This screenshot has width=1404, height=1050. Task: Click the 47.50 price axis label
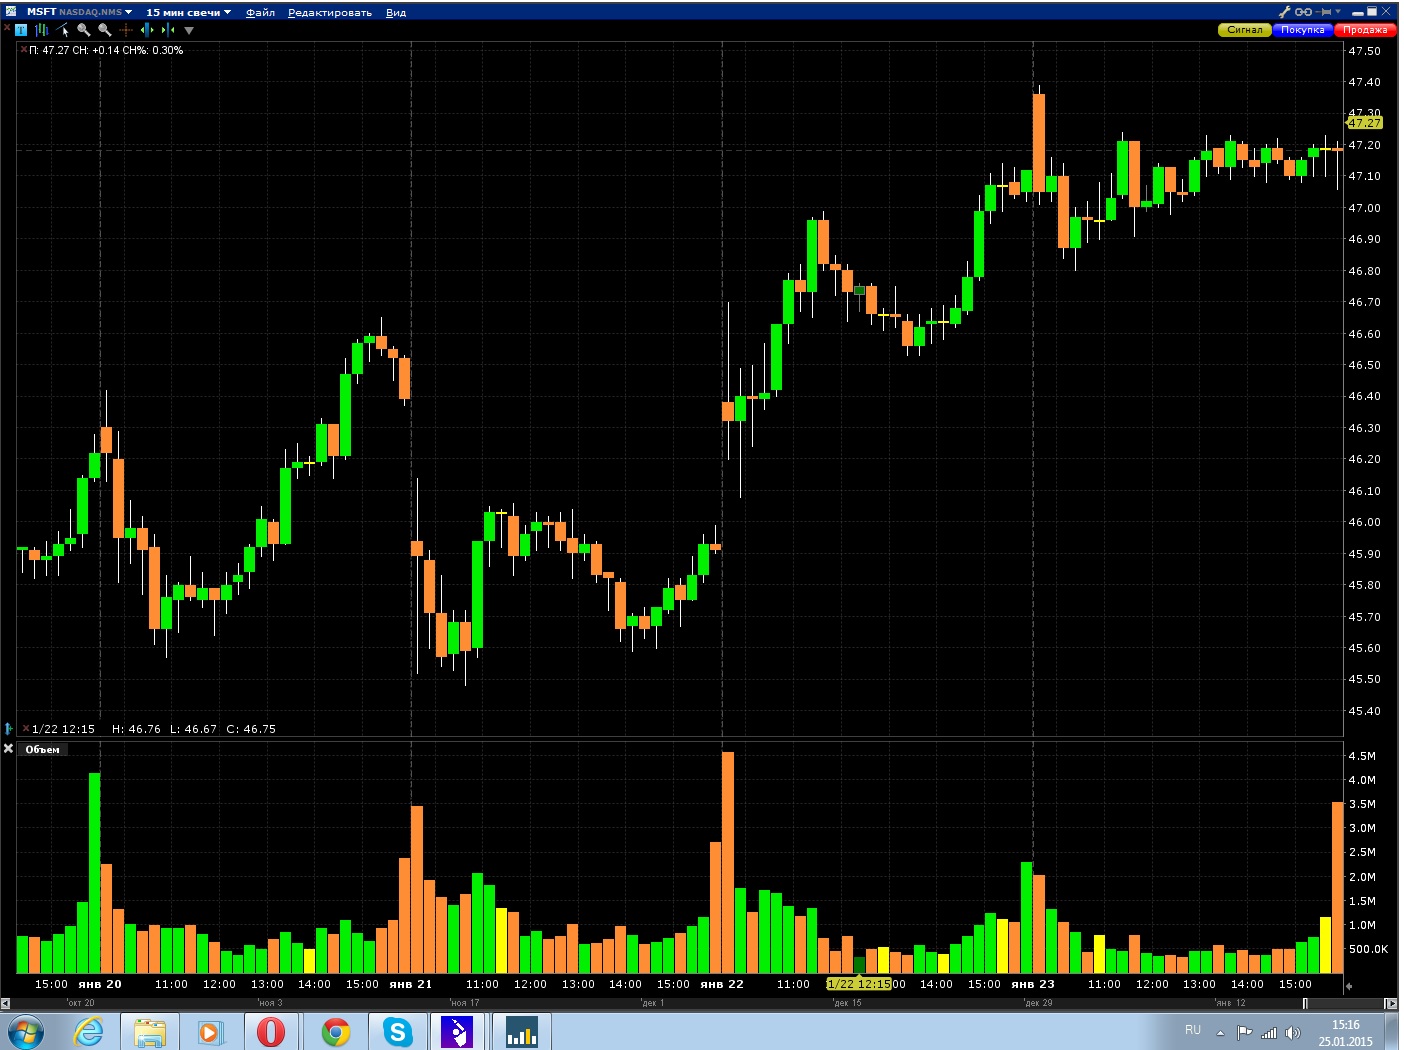(x=1364, y=51)
